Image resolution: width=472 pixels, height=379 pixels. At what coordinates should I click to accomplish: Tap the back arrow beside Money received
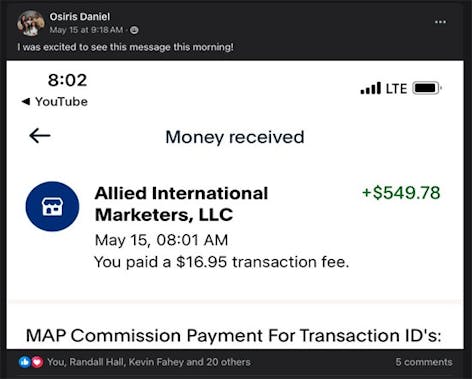[40, 136]
